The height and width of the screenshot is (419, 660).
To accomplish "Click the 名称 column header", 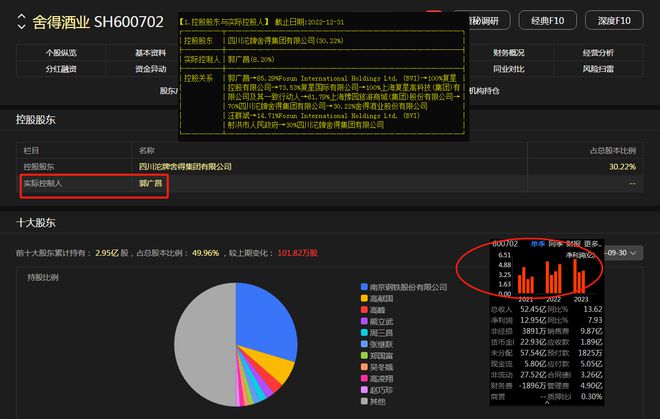I will [x=146, y=150].
